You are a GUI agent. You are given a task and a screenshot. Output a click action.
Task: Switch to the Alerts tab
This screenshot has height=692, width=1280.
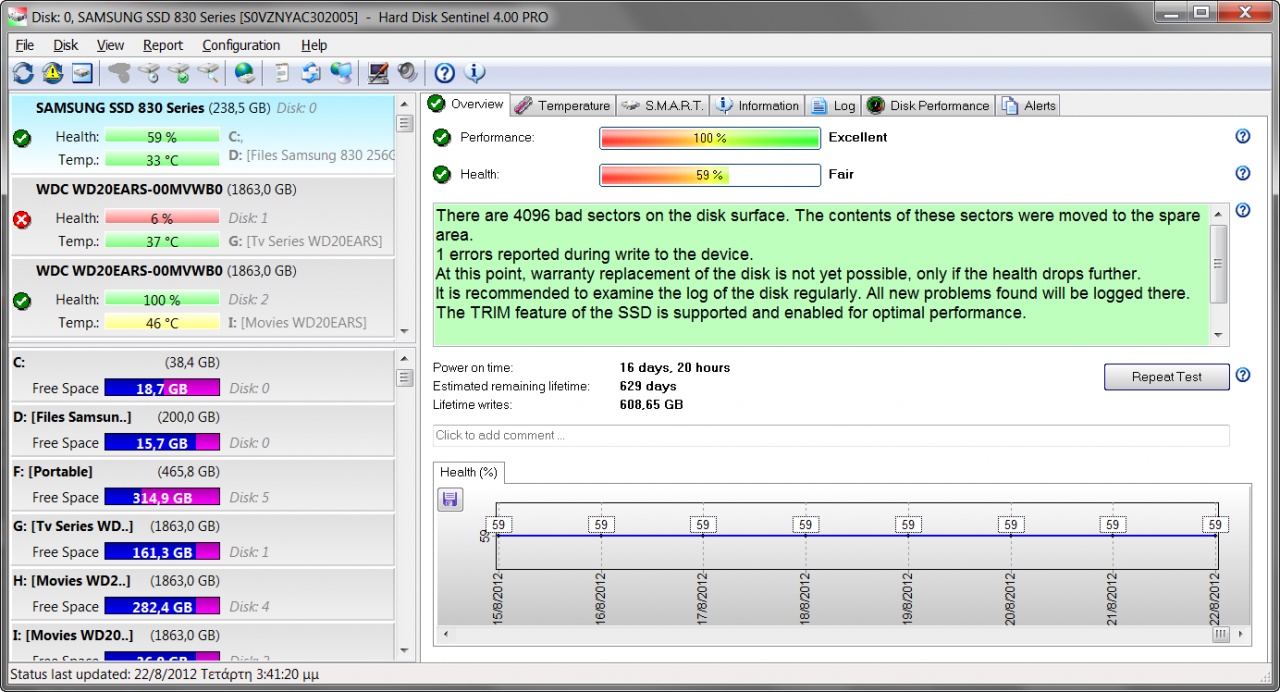pos(1028,105)
